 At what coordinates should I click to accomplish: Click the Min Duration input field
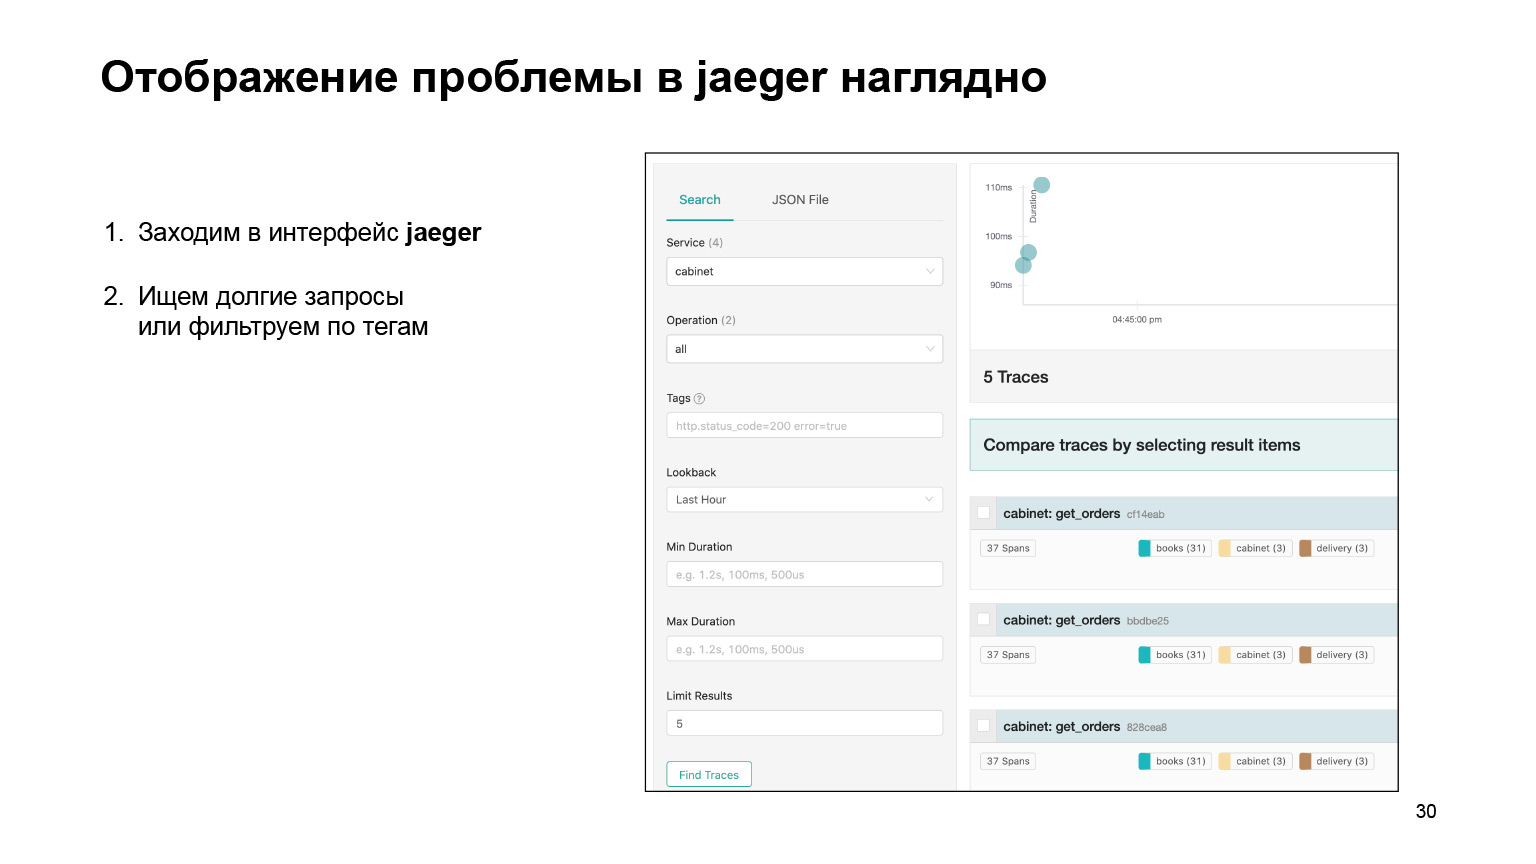(x=804, y=573)
